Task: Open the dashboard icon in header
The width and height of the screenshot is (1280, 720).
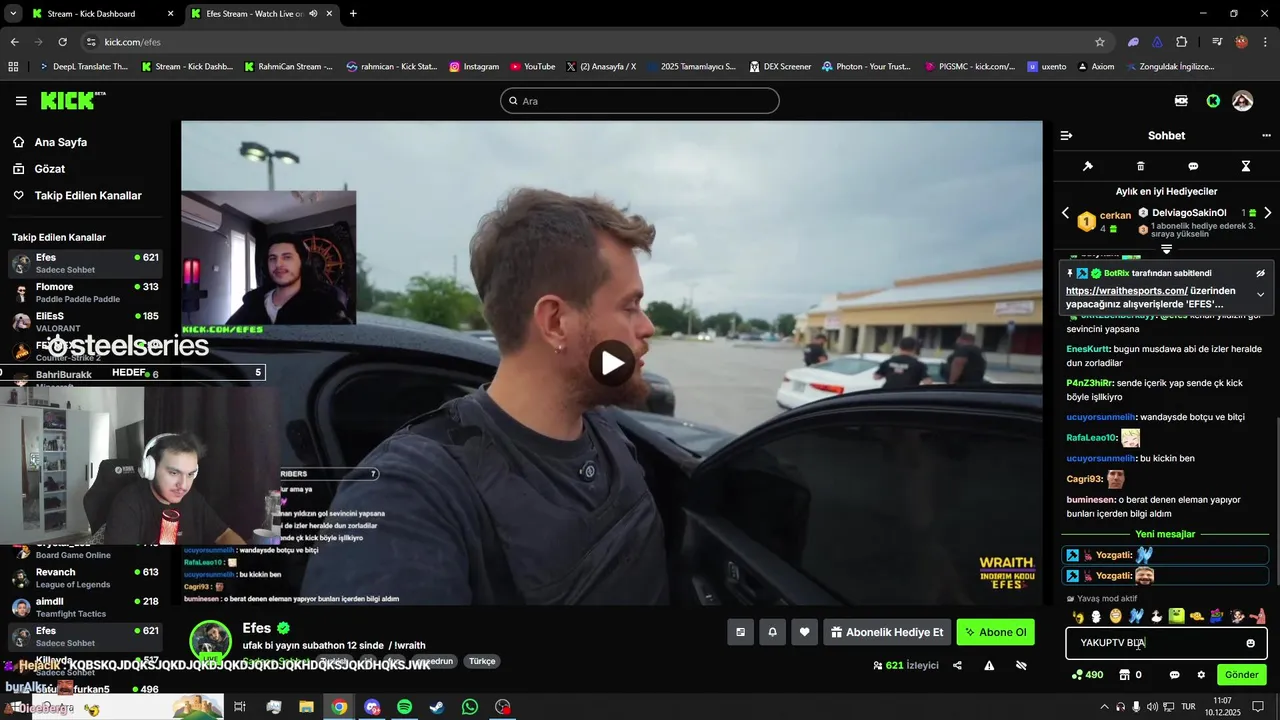Action: pos(1181,101)
